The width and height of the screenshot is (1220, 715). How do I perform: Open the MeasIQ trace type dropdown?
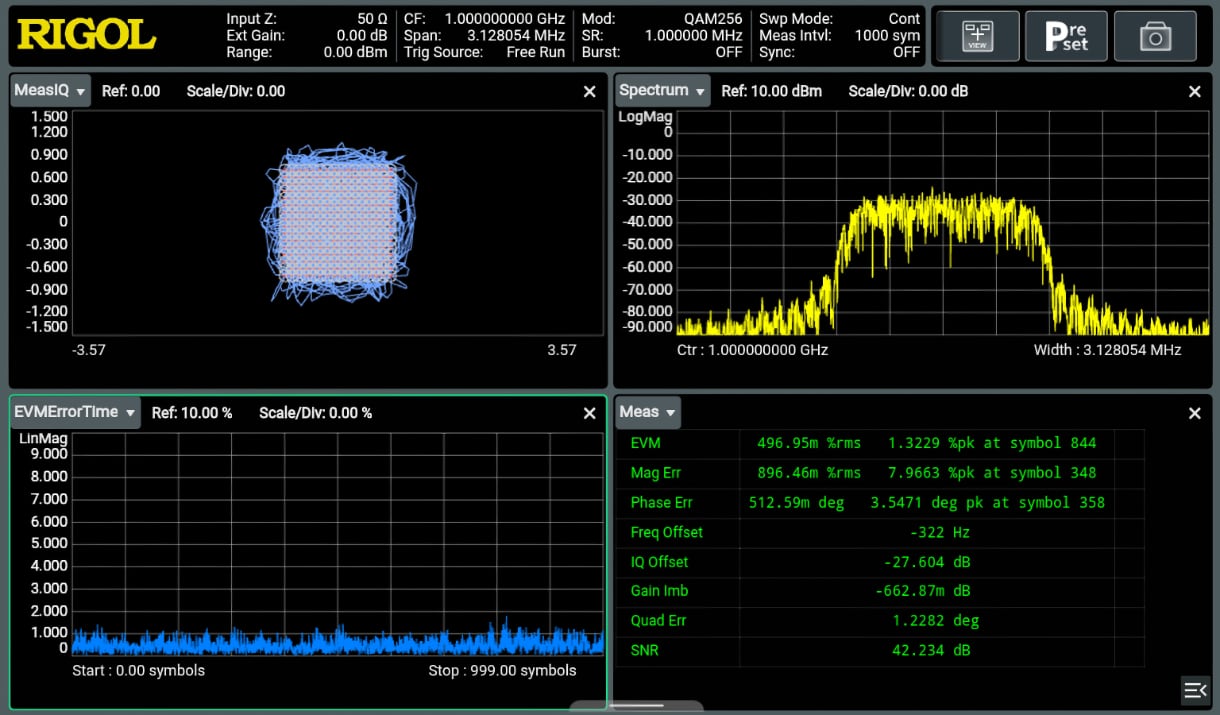click(x=51, y=91)
